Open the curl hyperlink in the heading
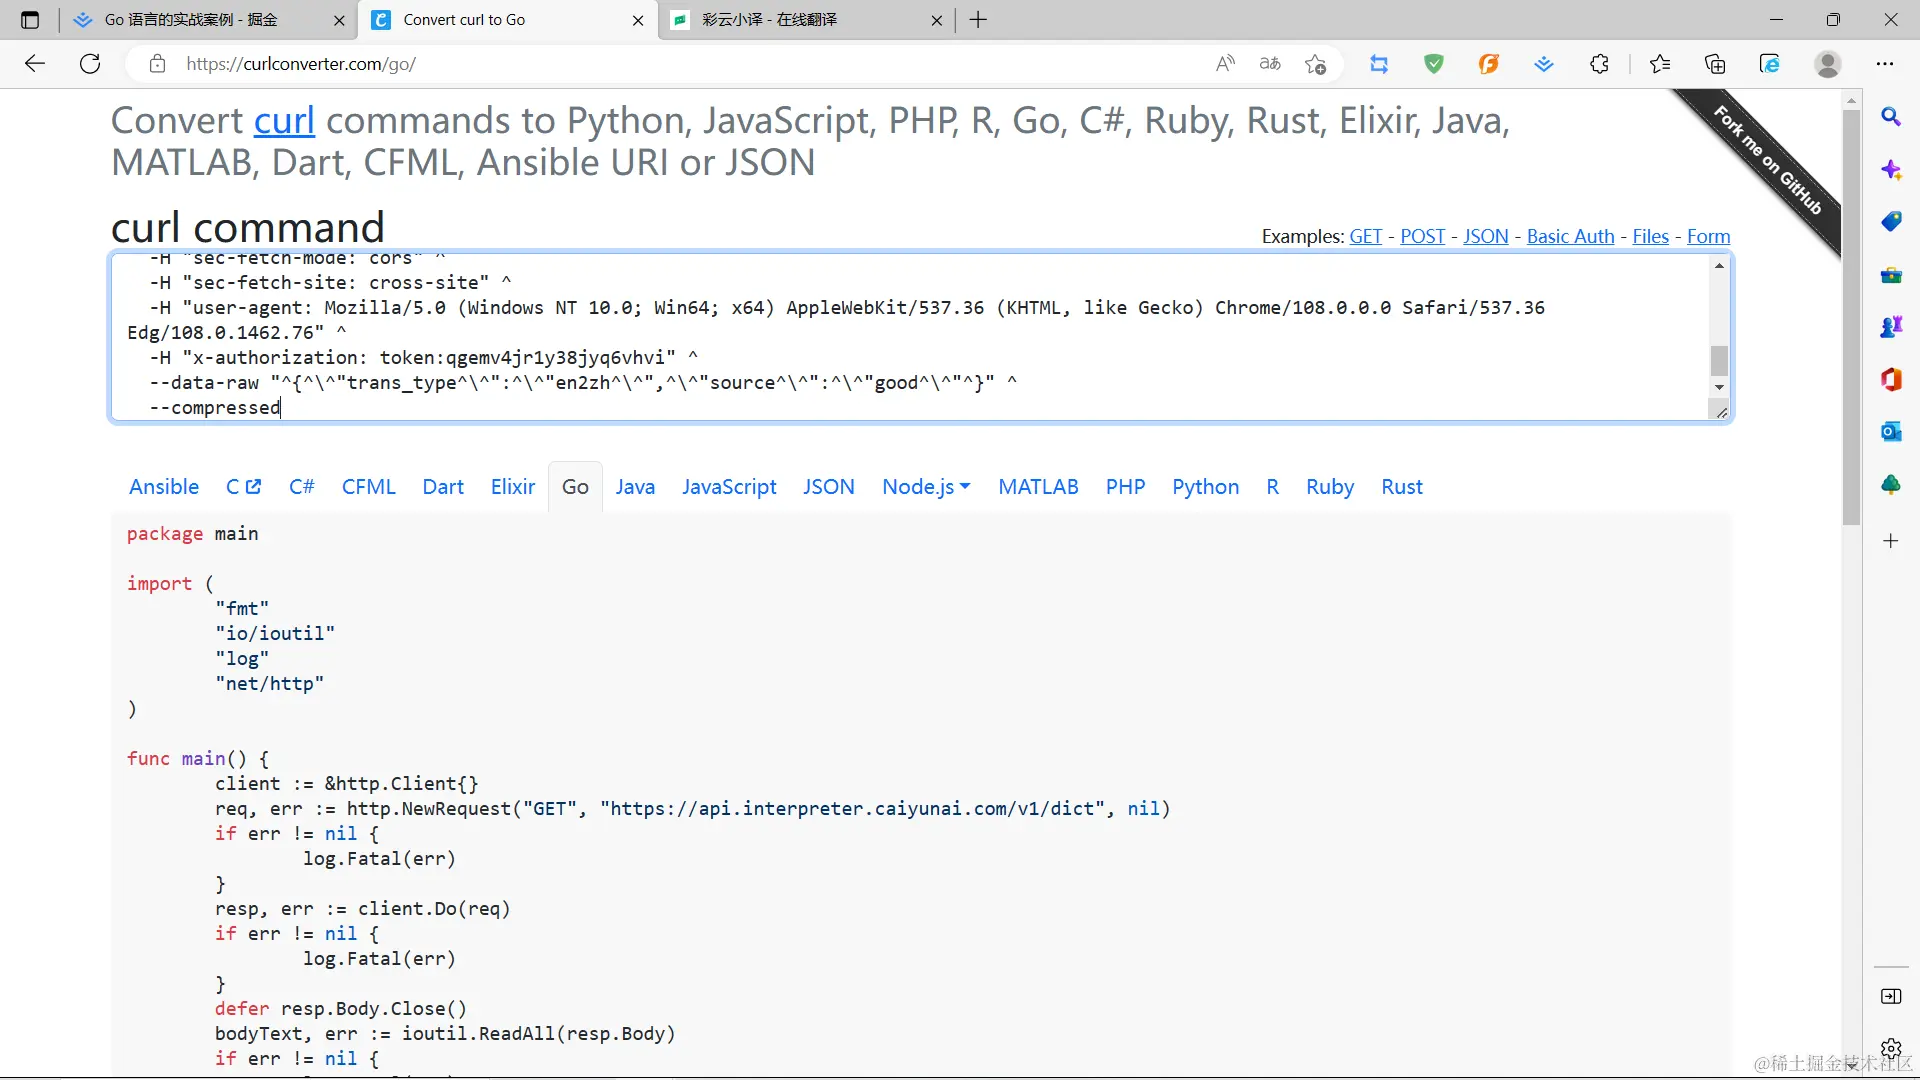The image size is (1920, 1080). tap(284, 121)
